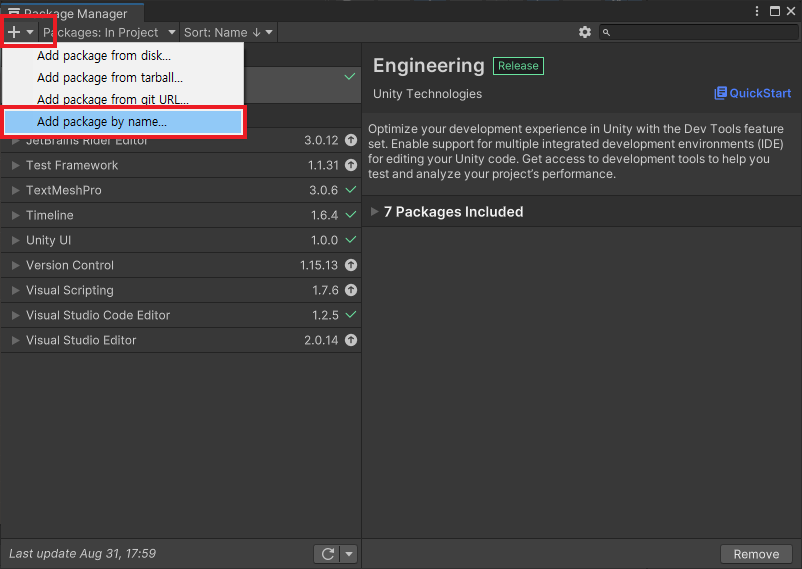This screenshot has width=802, height=569.
Task: Click the Engineering title heading
Action: click(x=429, y=65)
